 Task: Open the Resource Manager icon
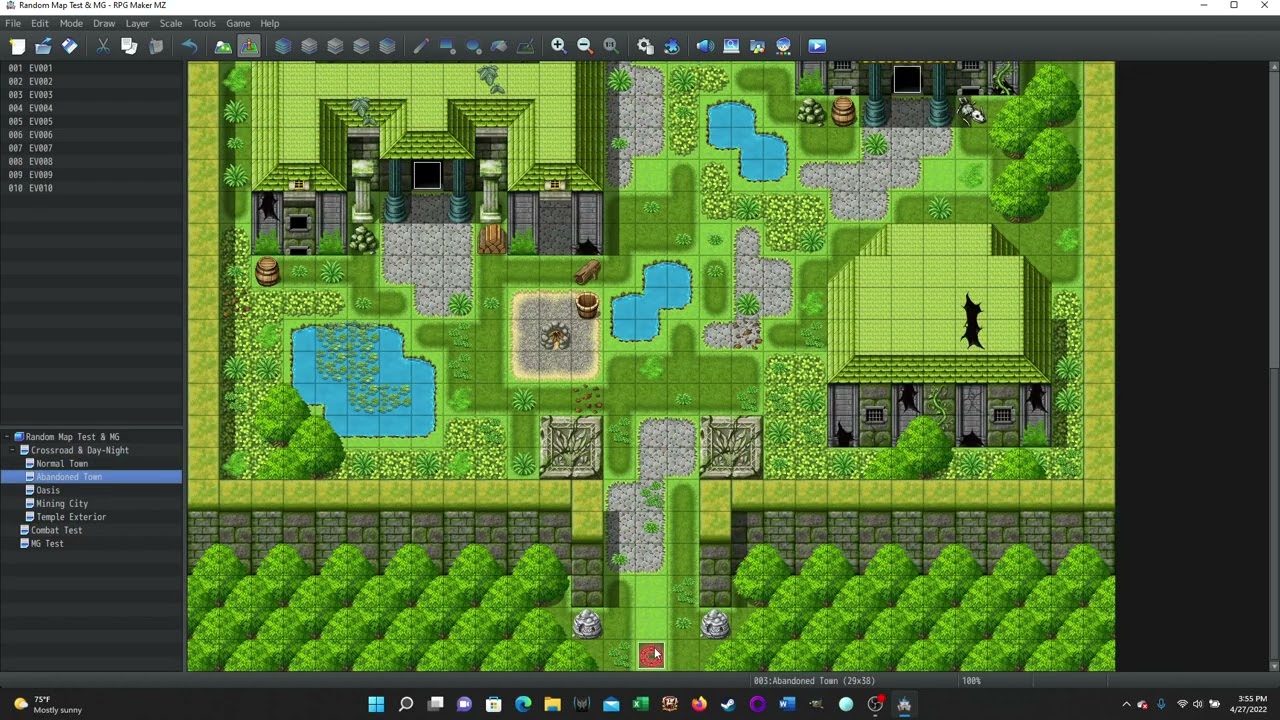point(757,46)
